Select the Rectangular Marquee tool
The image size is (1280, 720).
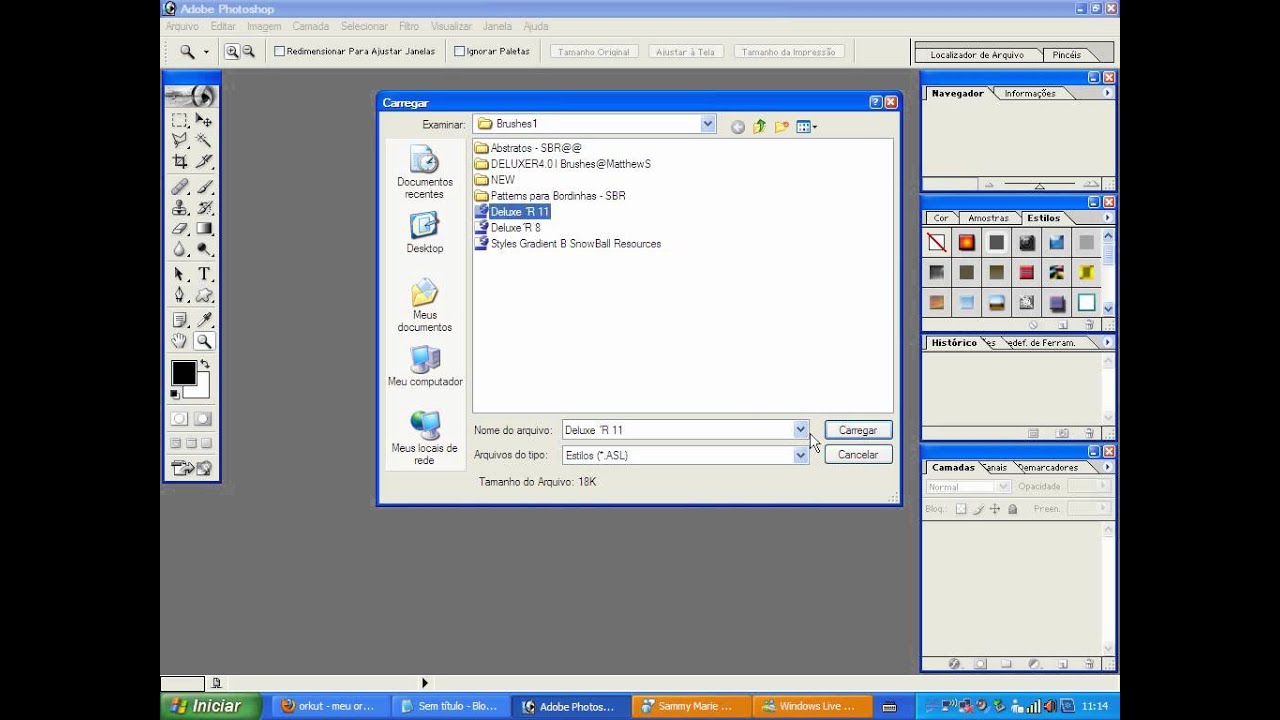(x=180, y=120)
